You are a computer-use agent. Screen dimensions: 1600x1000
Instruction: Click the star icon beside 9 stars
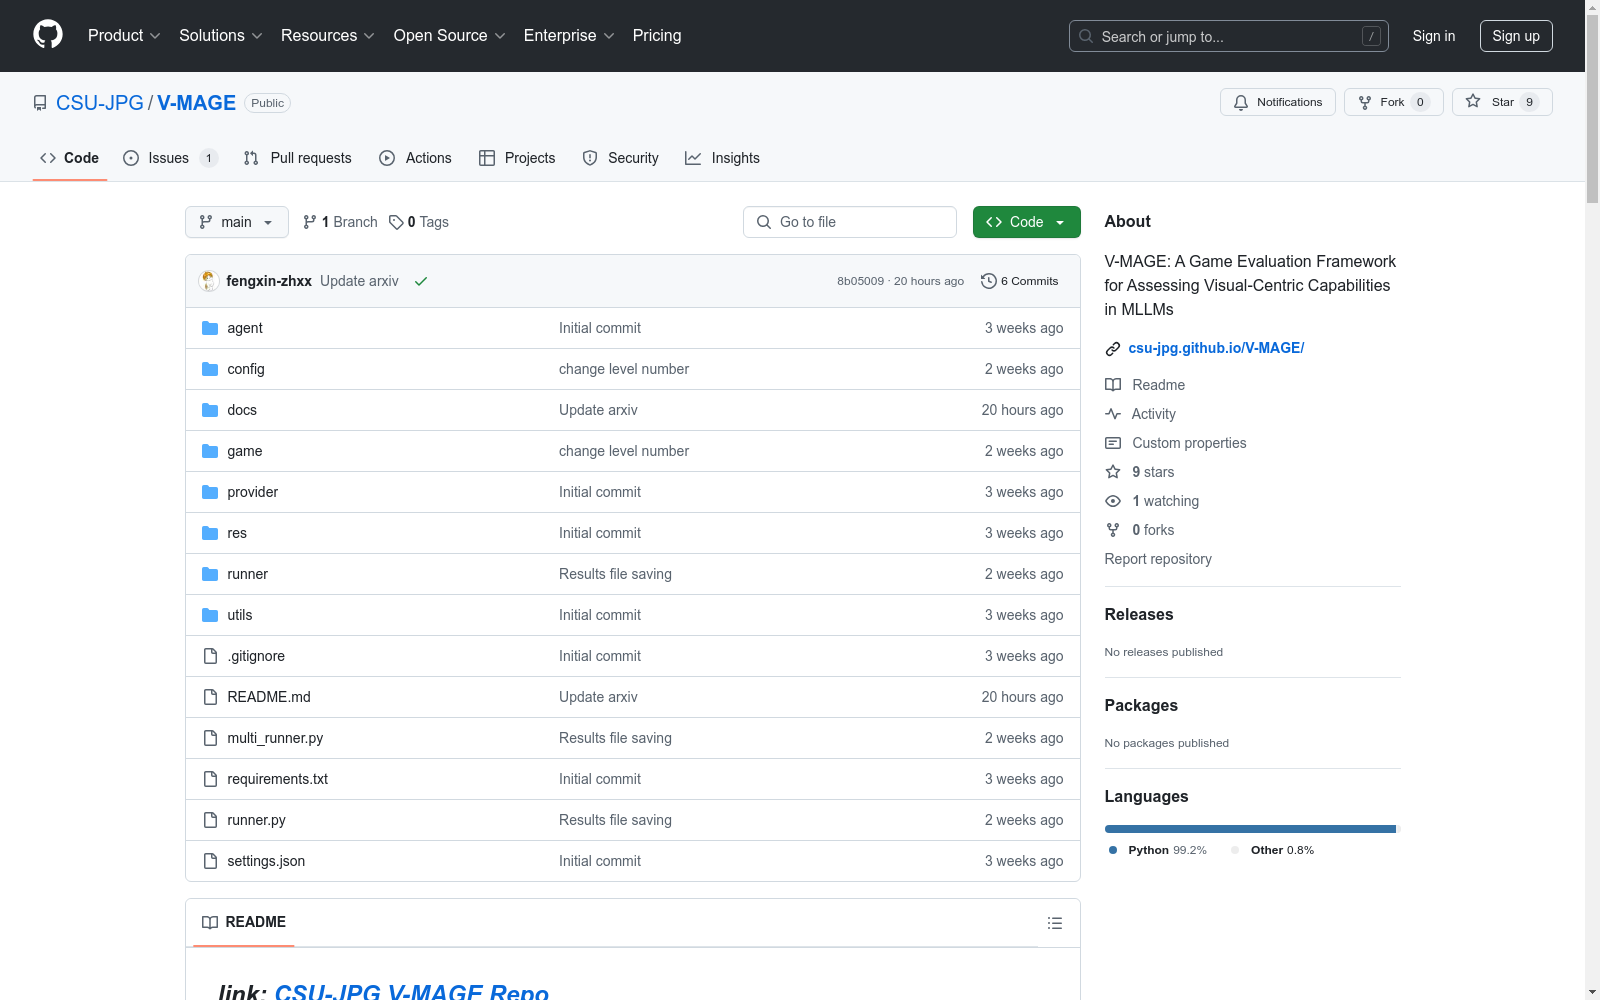[x=1113, y=472]
